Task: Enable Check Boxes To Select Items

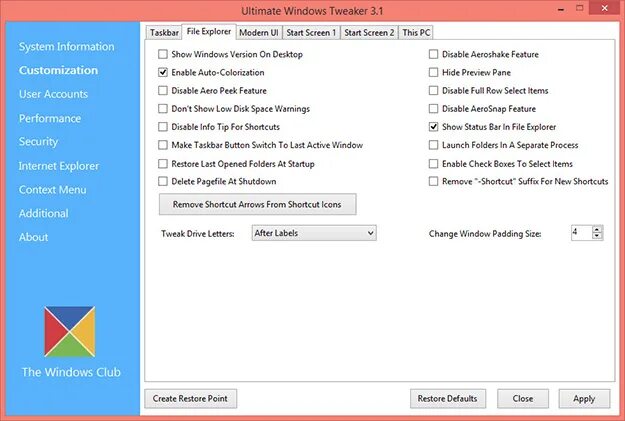Action: [433, 163]
